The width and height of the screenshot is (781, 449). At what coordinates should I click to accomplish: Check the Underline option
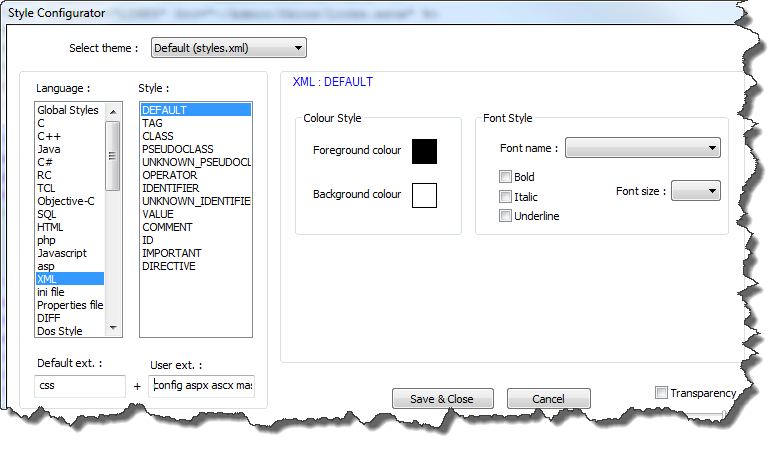[506, 216]
